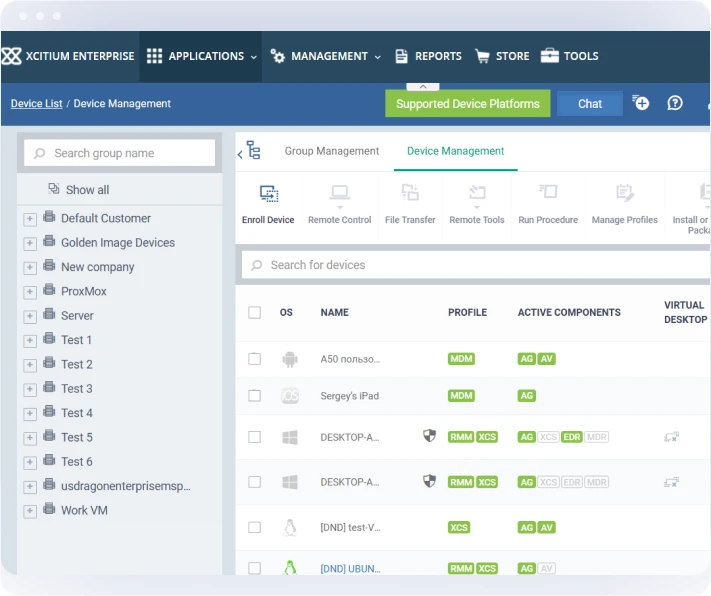This screenshot has height=596, width=711.
Task: Click shield icon on first DESKTOP-A row
Action: (429, 436)
